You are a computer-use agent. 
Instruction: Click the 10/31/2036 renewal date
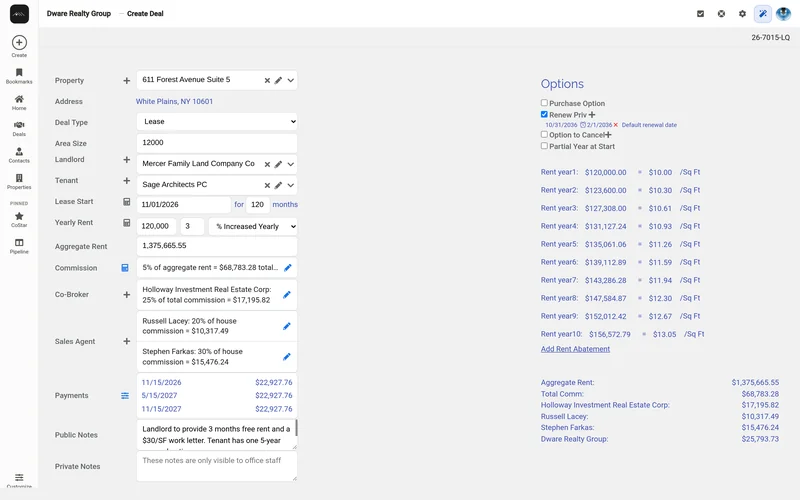coord(561,125)
